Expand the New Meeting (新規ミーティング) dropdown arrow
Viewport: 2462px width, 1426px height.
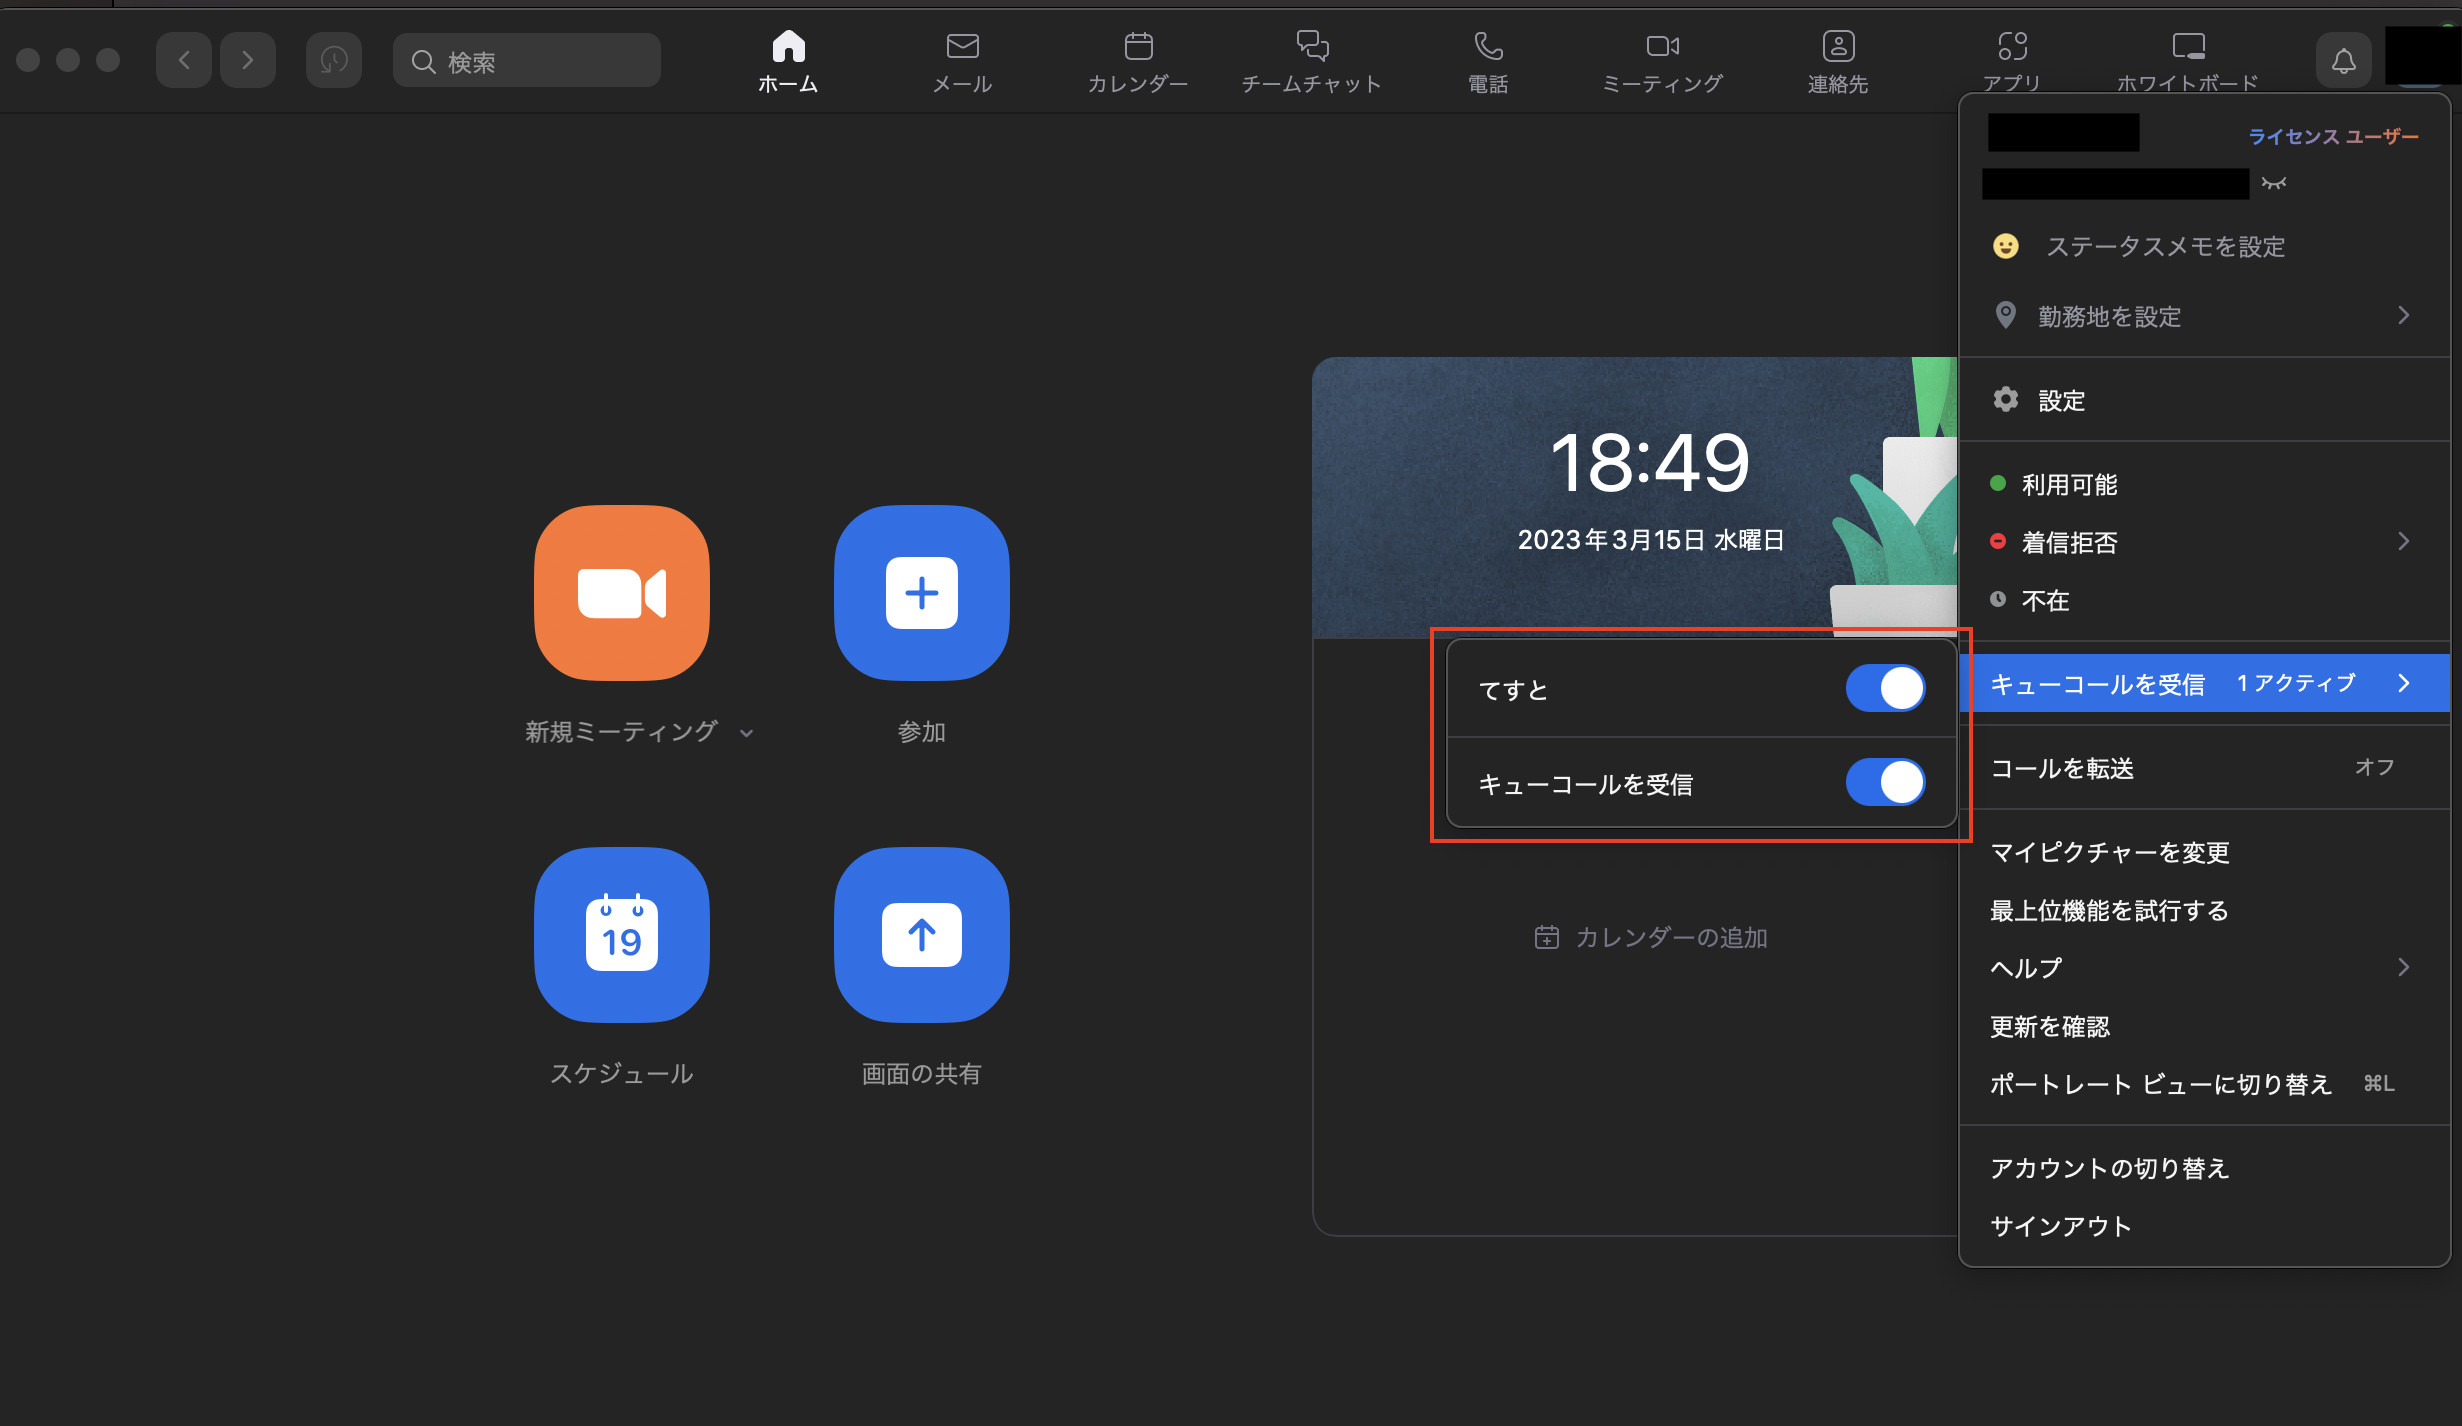(x=746, y=733)
